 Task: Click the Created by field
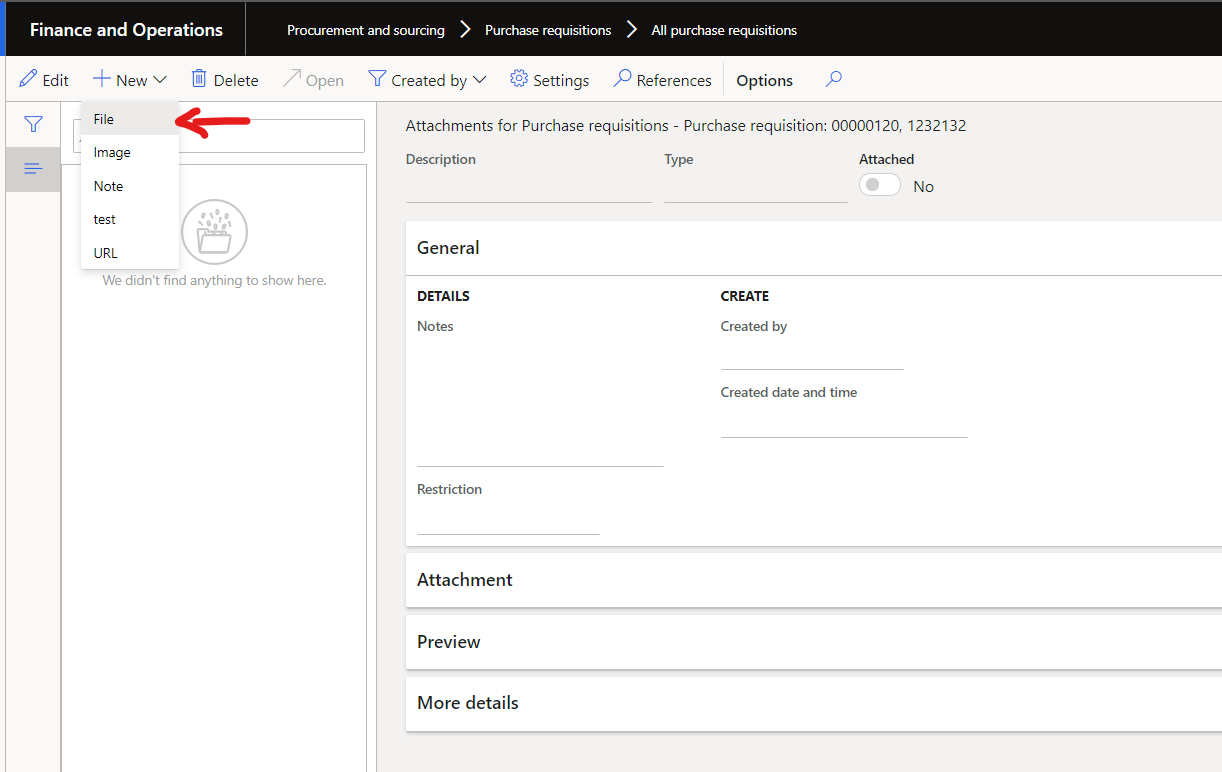[812, 354]
